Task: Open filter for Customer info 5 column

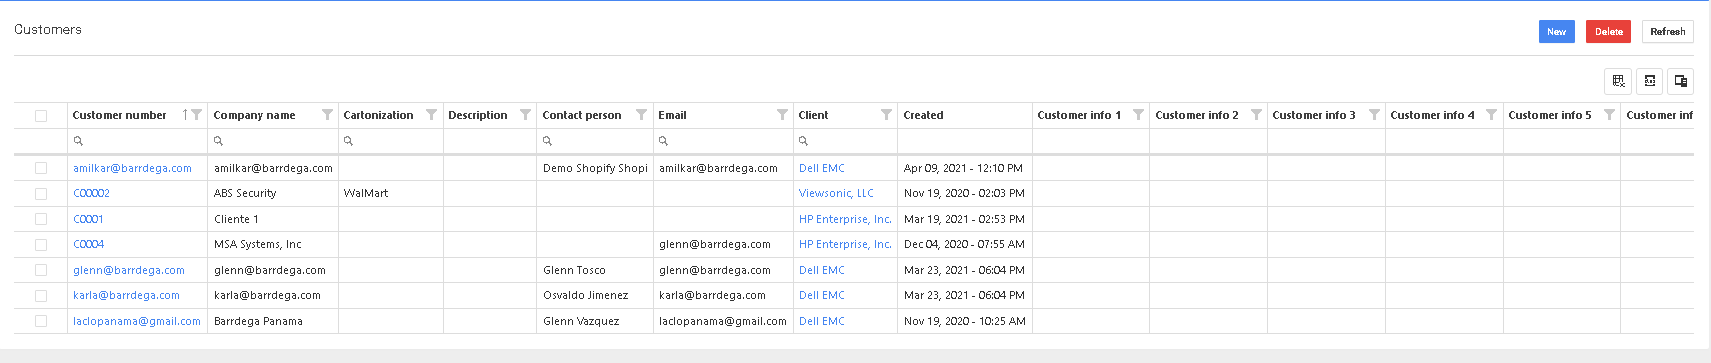Action: click(x=1609, y=115)
